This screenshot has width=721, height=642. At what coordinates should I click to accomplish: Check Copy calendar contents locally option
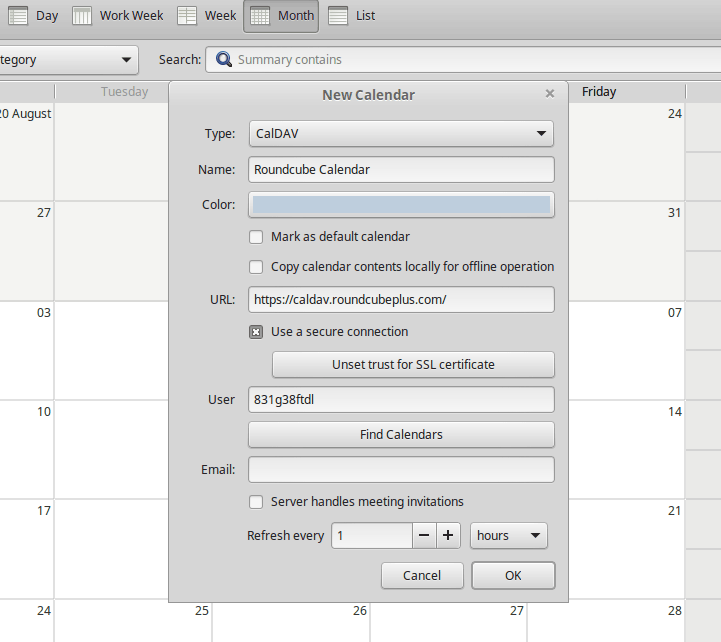point(256,267)
